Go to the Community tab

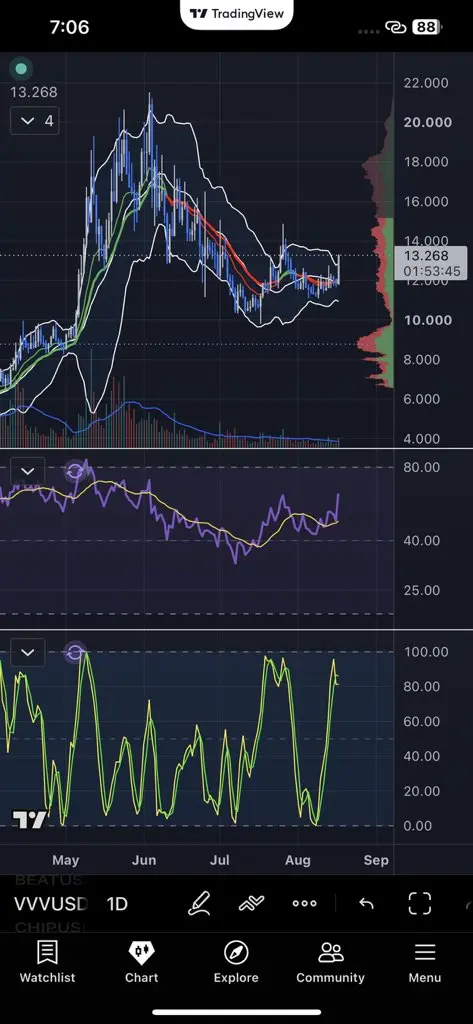coord(331,962)
